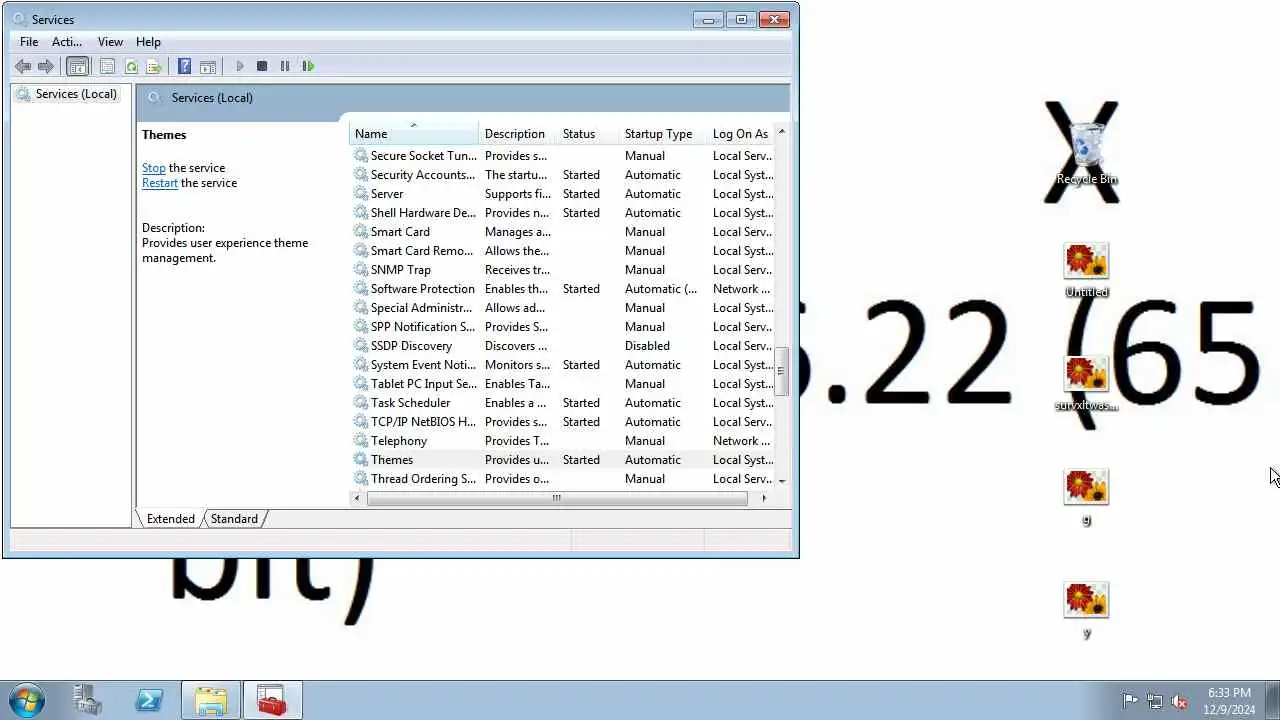Image resolution: width=1280 pixels, height=720 pixels.
Task: Click the Start Service play icon
Action: (240, 66)
